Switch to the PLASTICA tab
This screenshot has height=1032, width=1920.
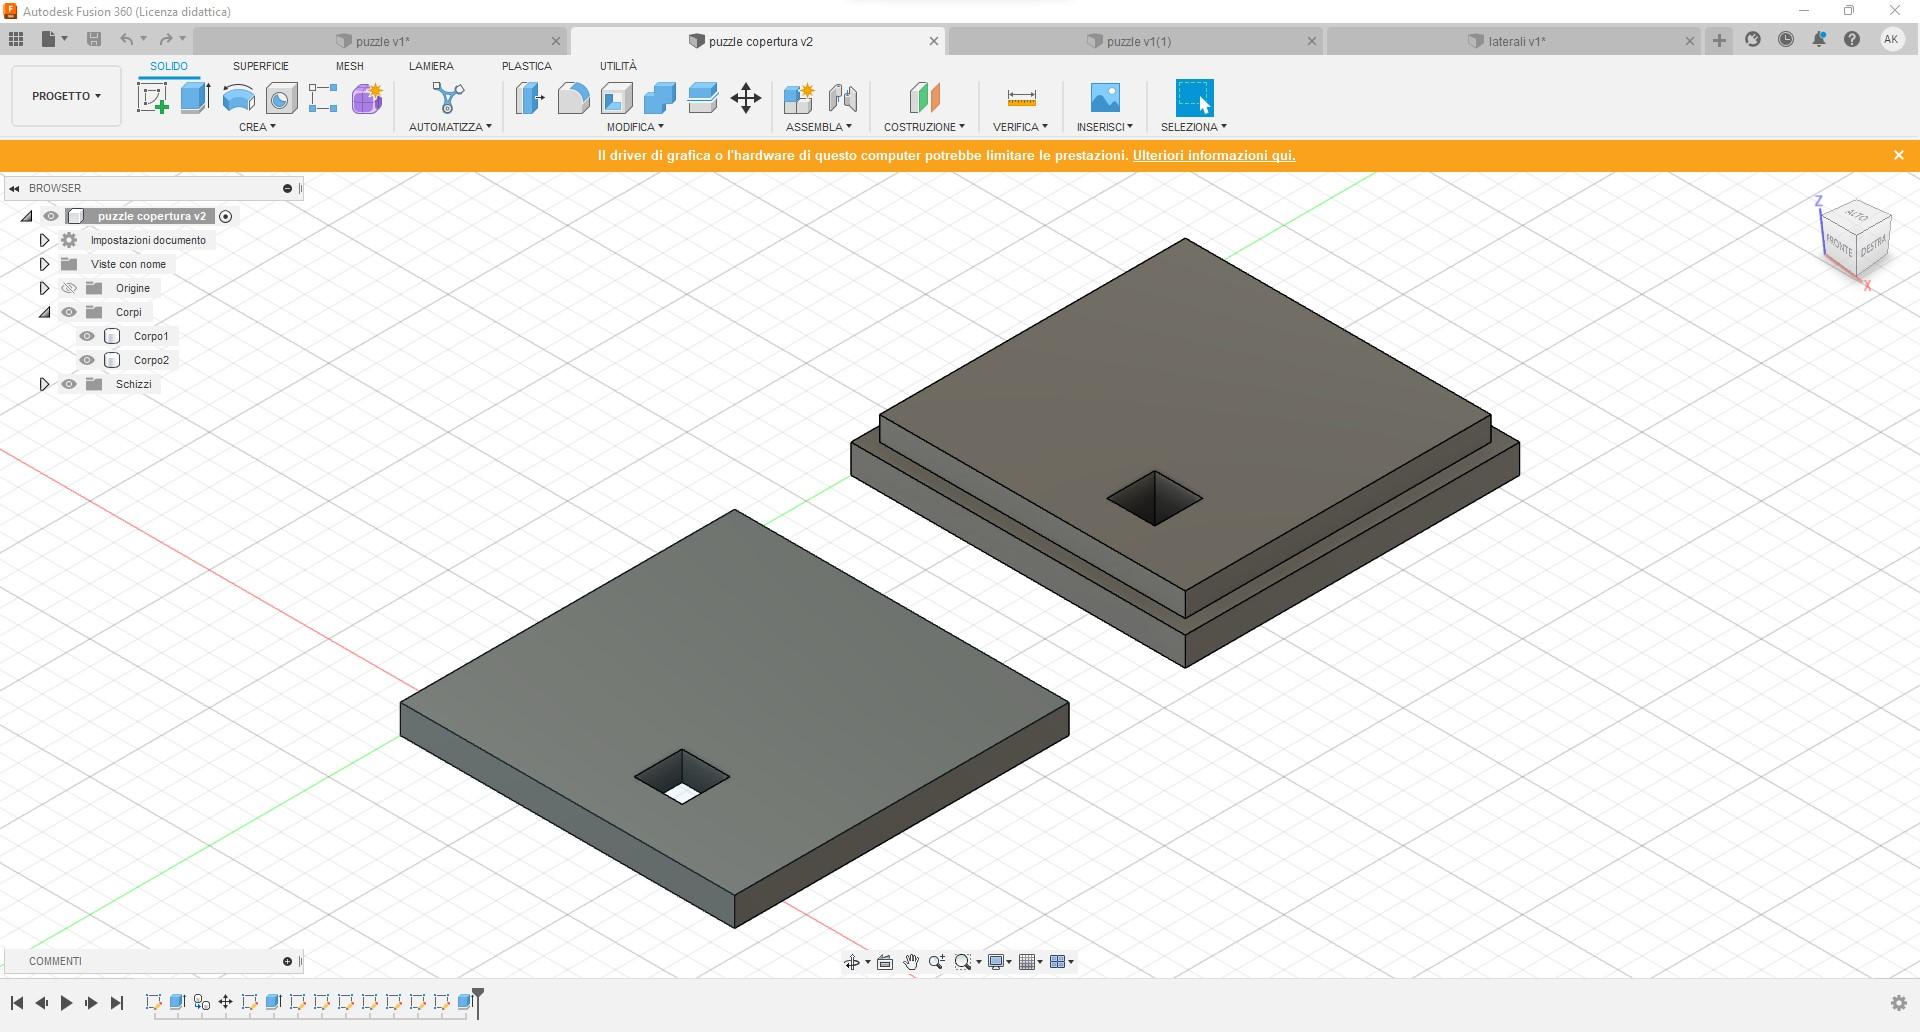(526, 66)
